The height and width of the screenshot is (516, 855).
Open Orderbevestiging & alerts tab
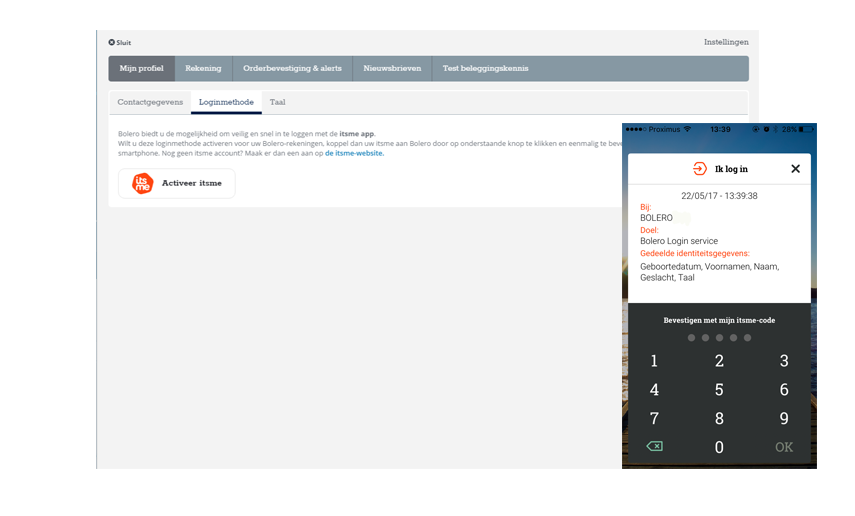[292, 69]
